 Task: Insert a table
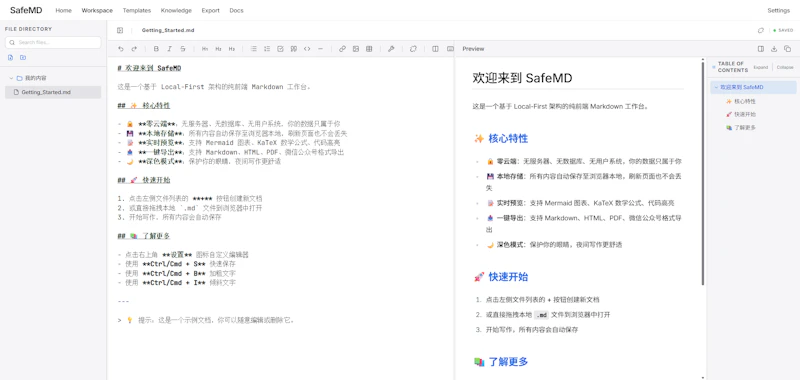[x=369, y=49]
